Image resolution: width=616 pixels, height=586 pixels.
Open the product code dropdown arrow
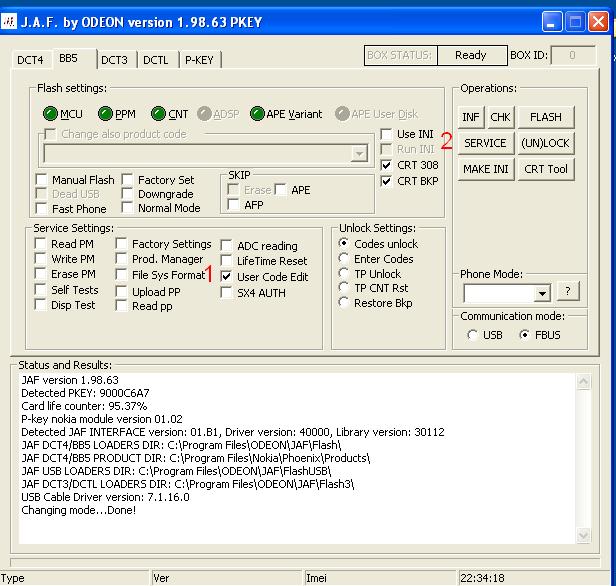point(359,154)
